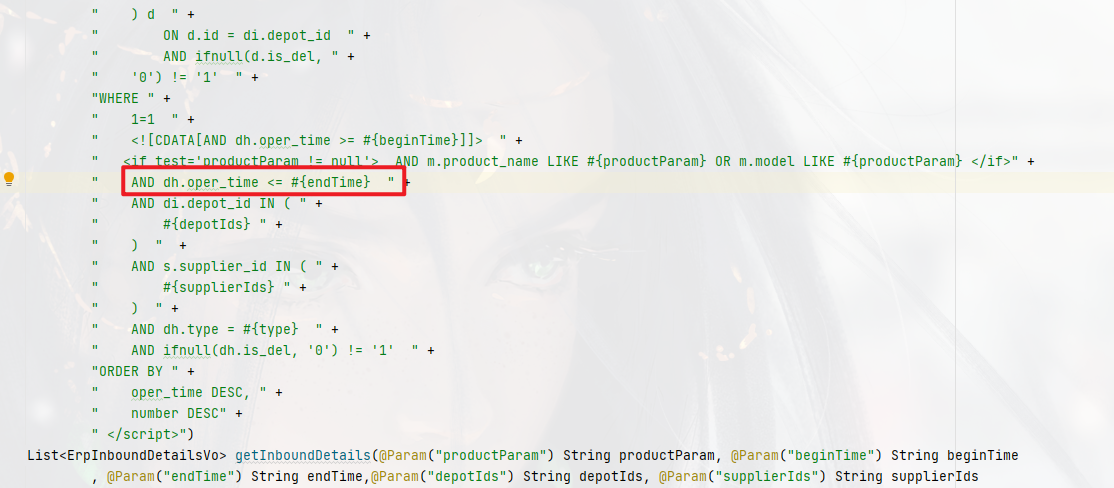1114x488 pixels.
Task: Place cursor on #{endTime} in the highlighted line
Action: coord(330,183)
